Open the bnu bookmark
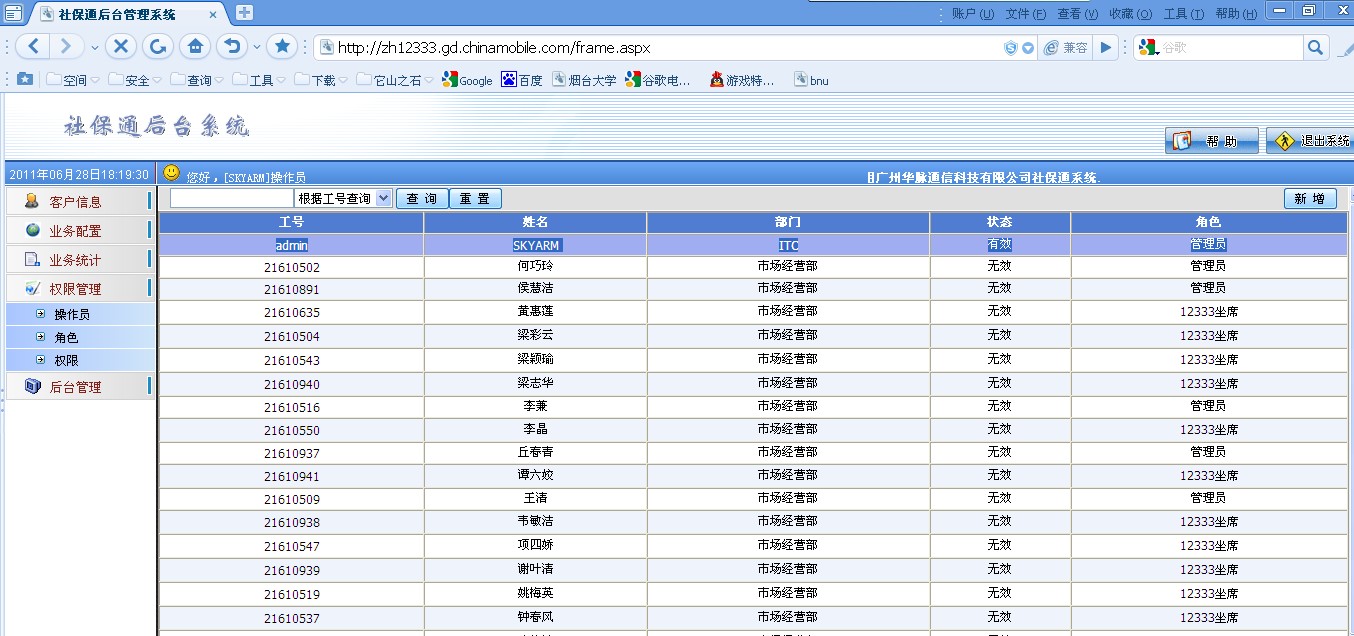 pyautogui.click(x=811, y=80)
